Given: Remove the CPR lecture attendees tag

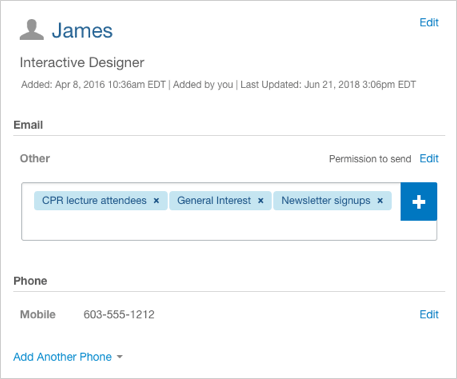Looking at the screenshot, I should click(156, 201).
